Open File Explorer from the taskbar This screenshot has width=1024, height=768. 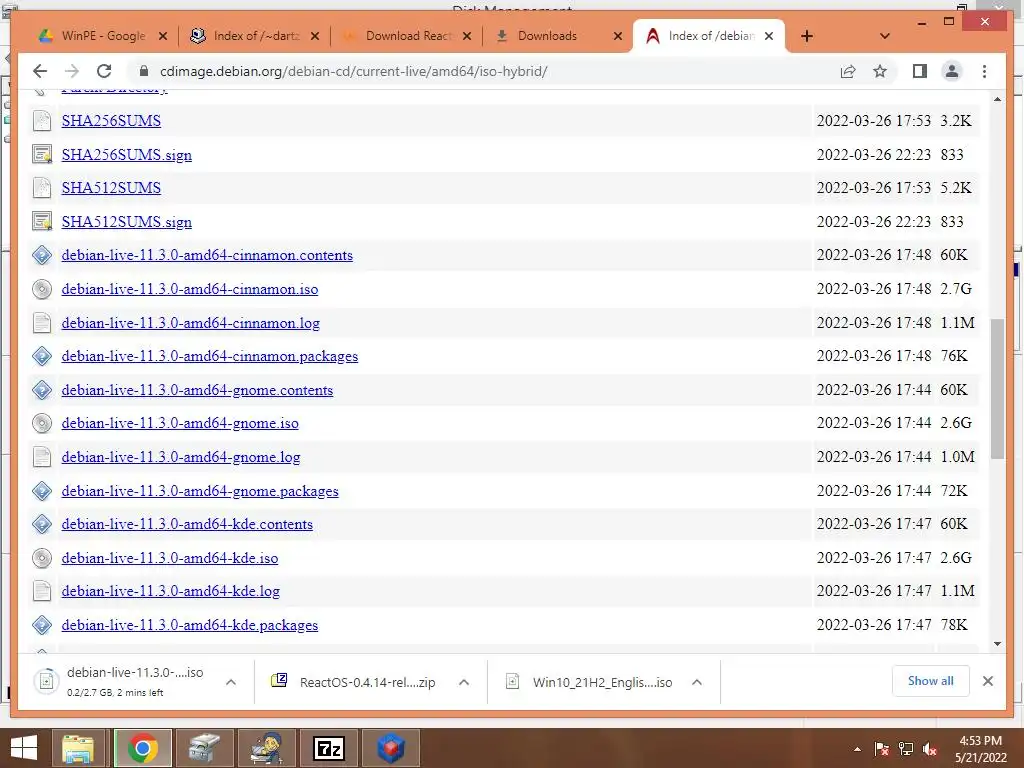coord(78,748)
